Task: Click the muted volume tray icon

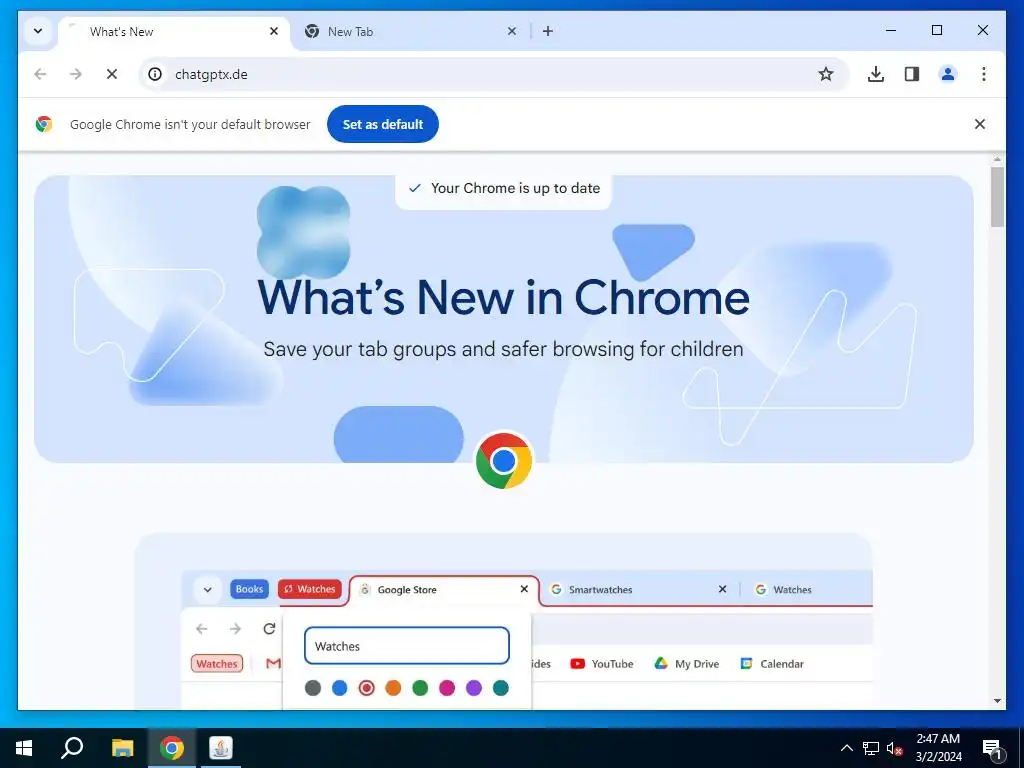Action: 894,748
